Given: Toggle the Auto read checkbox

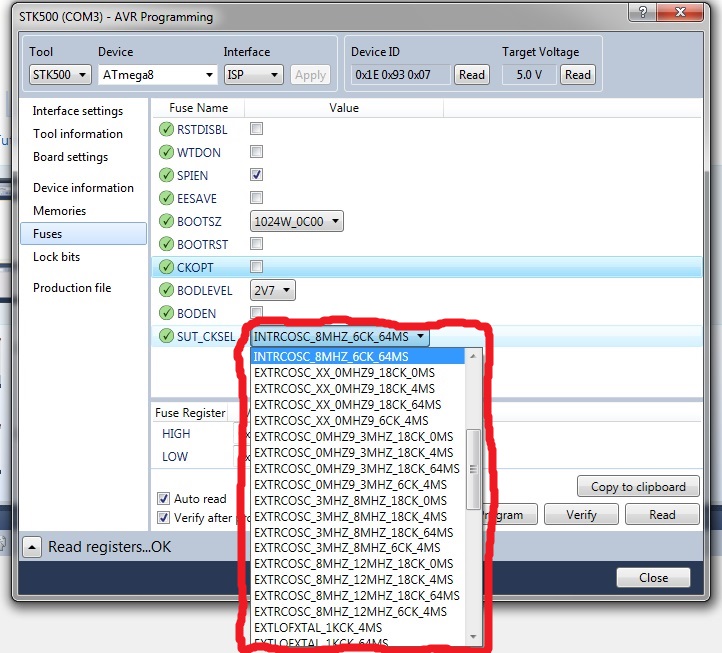Looking at the screenshot, I should click(x=164, y=498).
